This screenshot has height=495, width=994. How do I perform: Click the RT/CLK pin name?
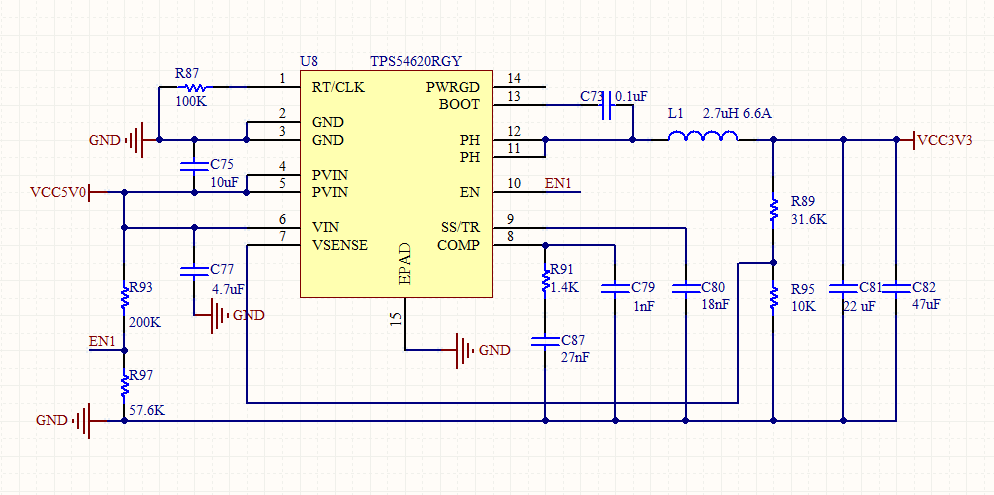pos(339,87)
